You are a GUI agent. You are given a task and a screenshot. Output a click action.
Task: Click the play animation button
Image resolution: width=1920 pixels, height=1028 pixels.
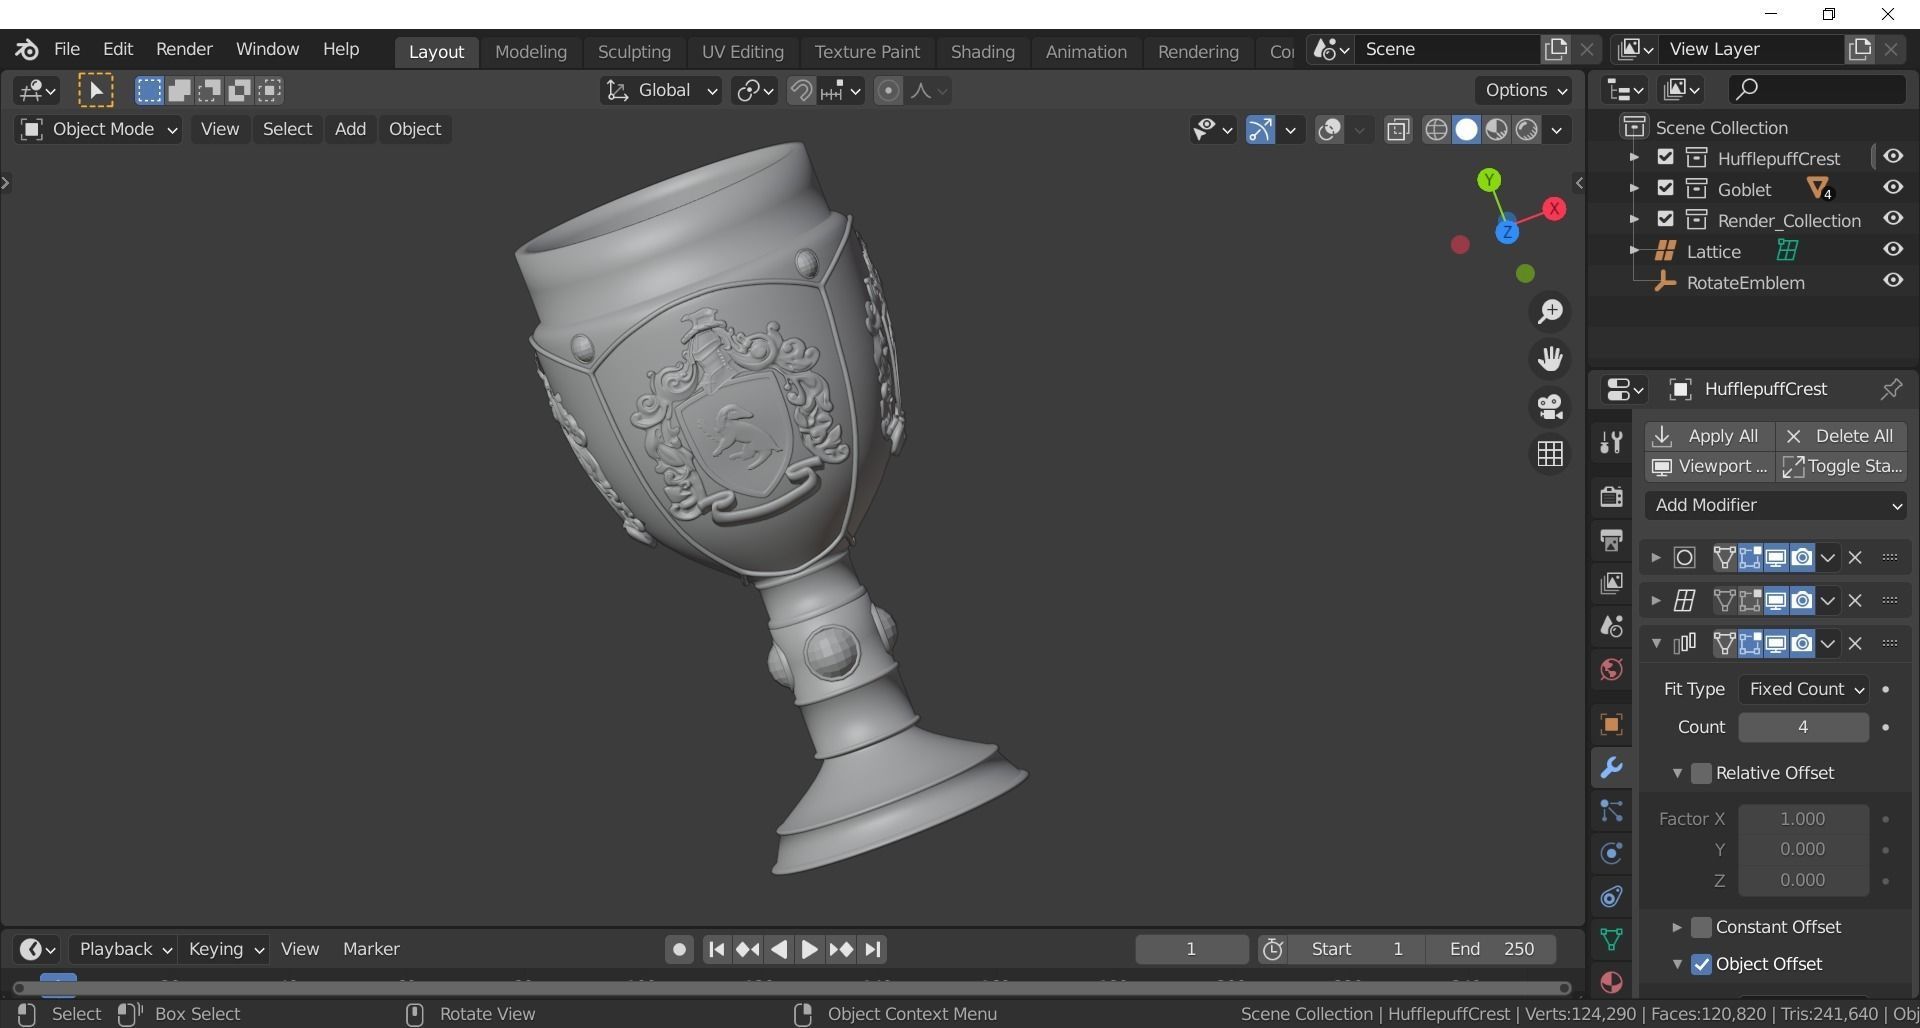[x=809, y=949]
